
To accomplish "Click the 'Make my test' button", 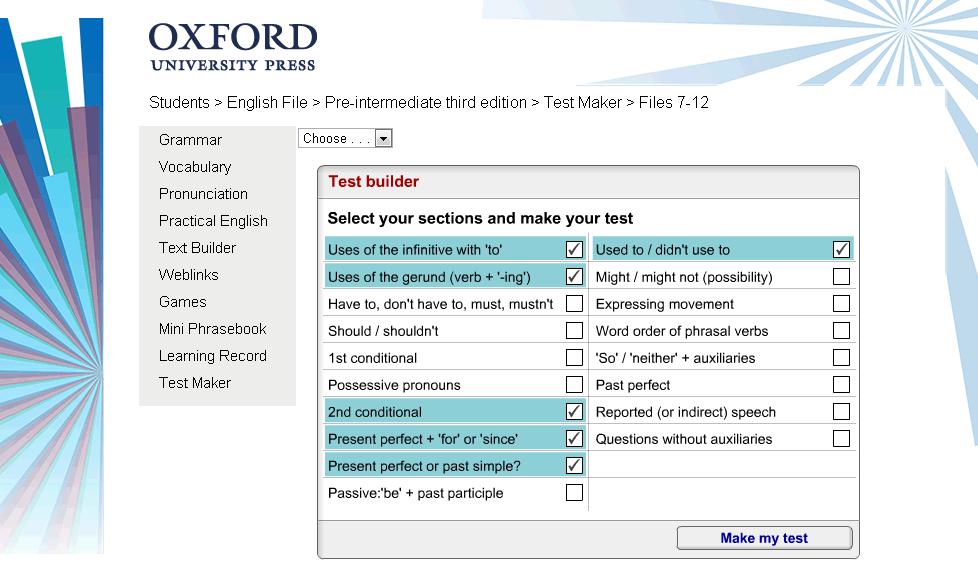I will 764,538.
